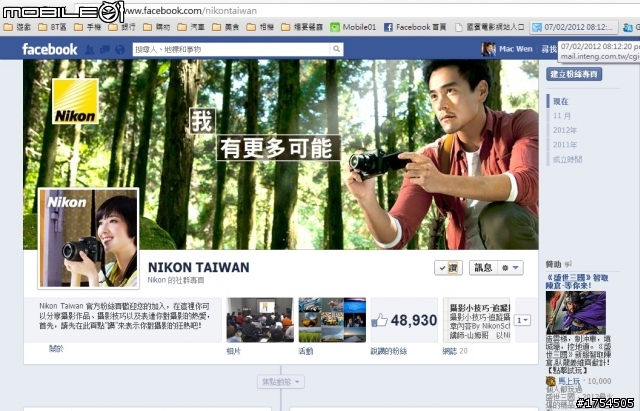Open the 美食 bookmark folder
The width and height of the screenshot is (640, 411).
pos(227,27)
